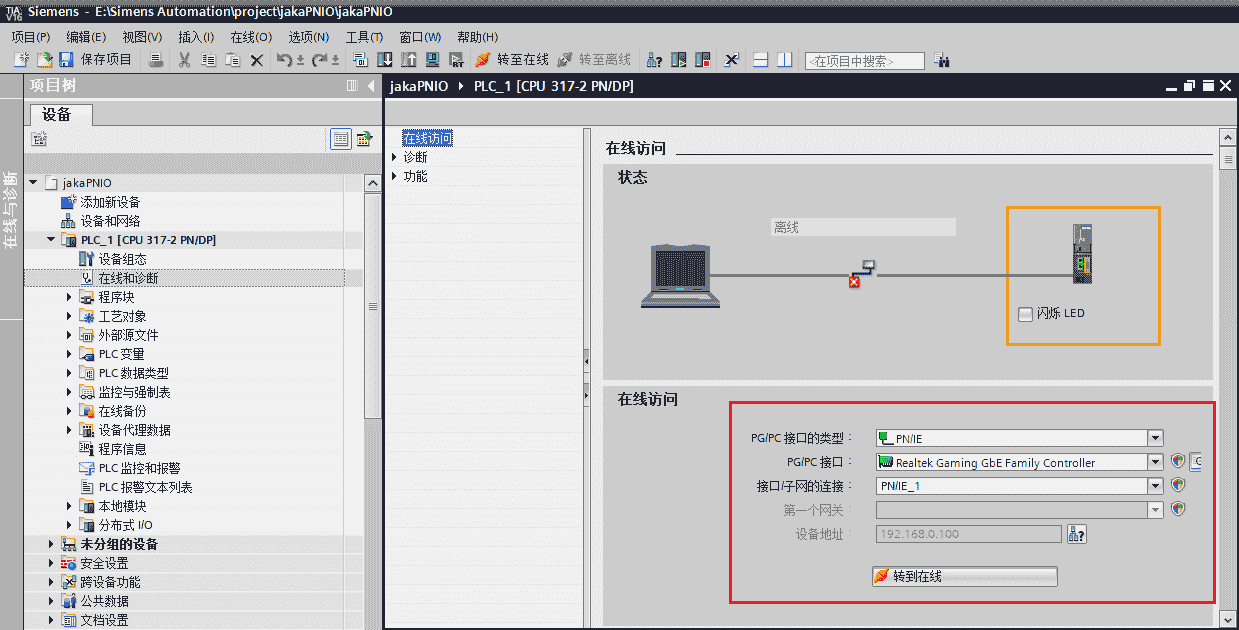Click the print icon in toolbar

pyautogui.click(x=156, y=60)
